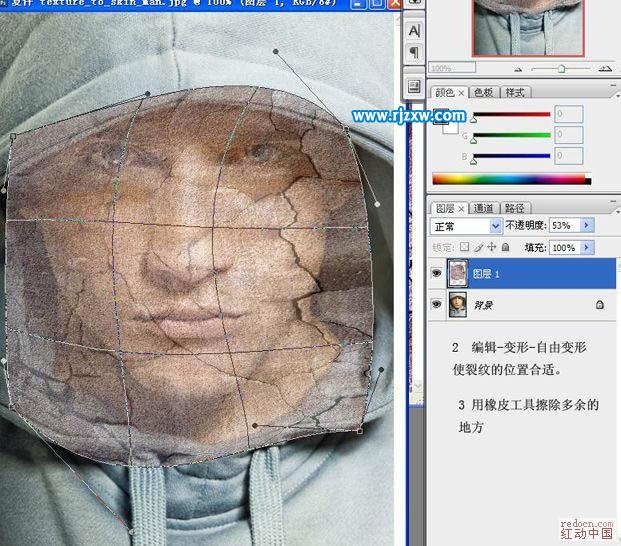Click the Background layer lock icon
Viewport: 621px width, 546px height.
point(600,304)
